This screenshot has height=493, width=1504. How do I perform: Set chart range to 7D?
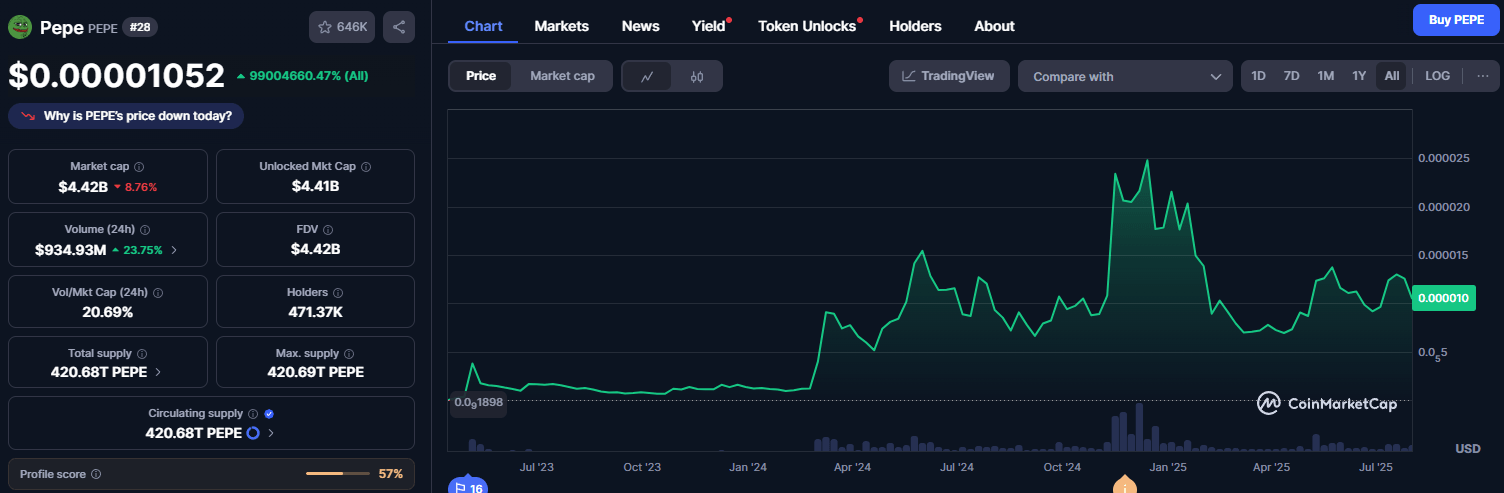coord(1291,76)
